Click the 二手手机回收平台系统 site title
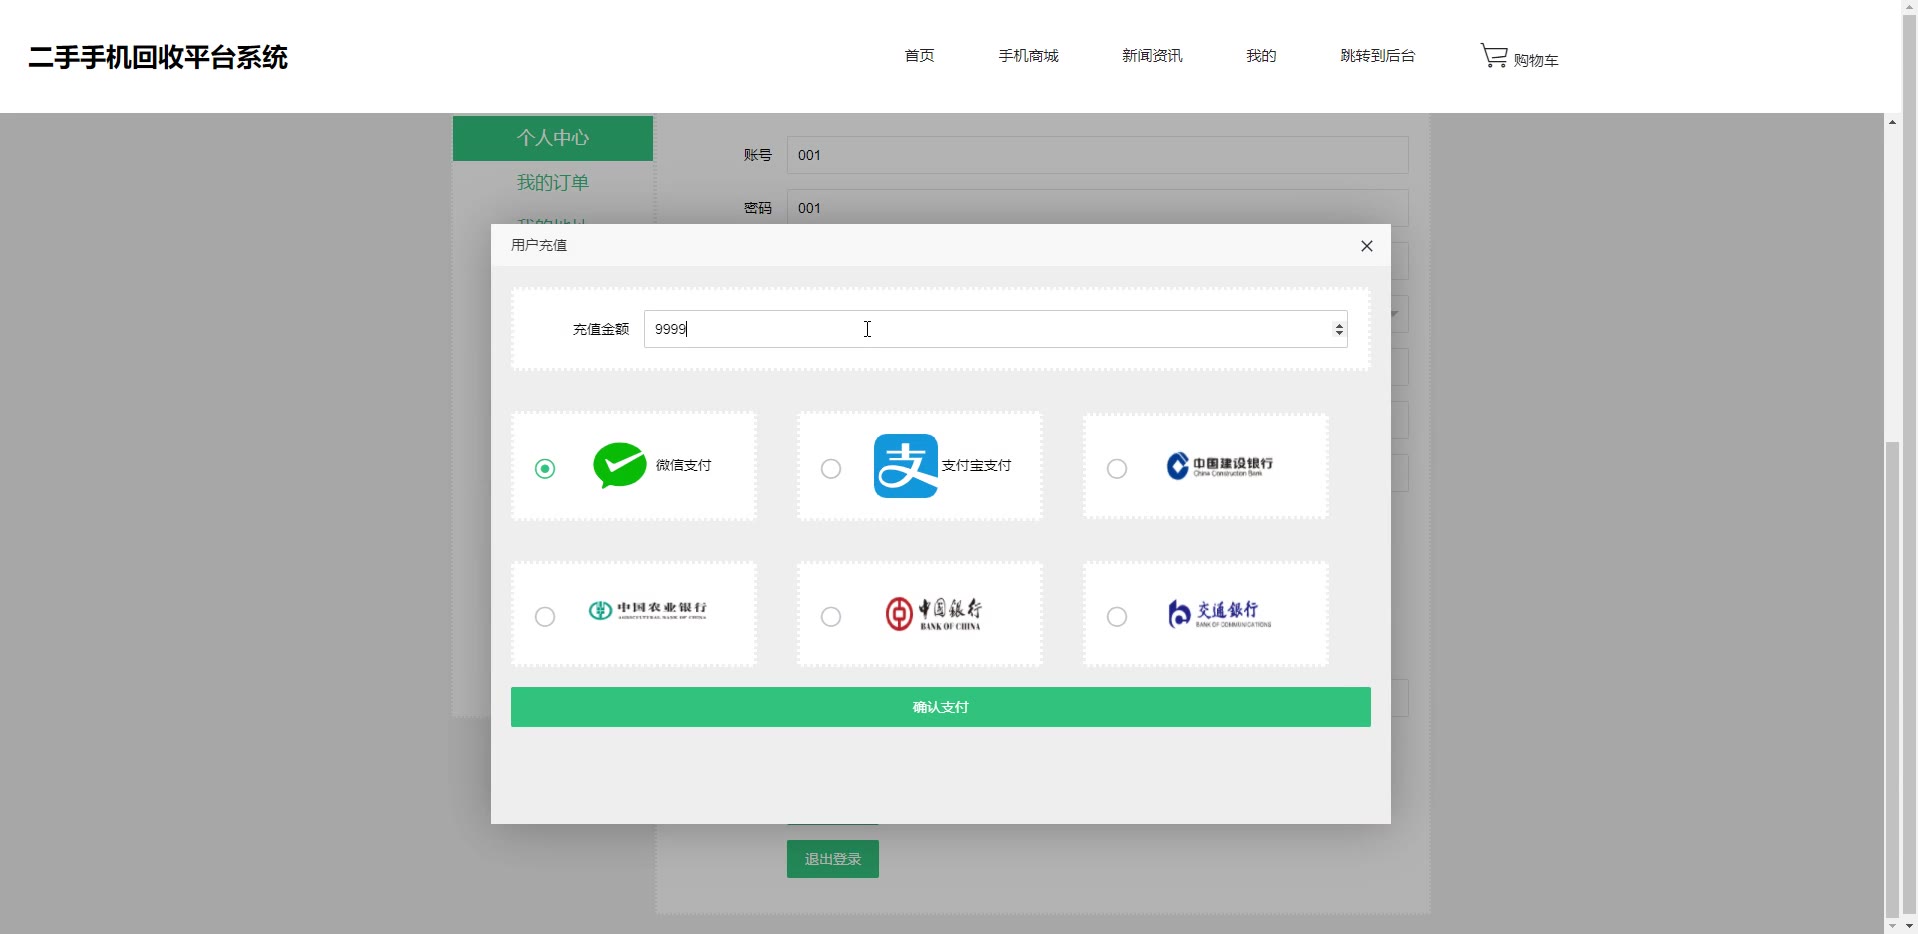This screenshot has width=1918, height=934. (x=158, y=57)
